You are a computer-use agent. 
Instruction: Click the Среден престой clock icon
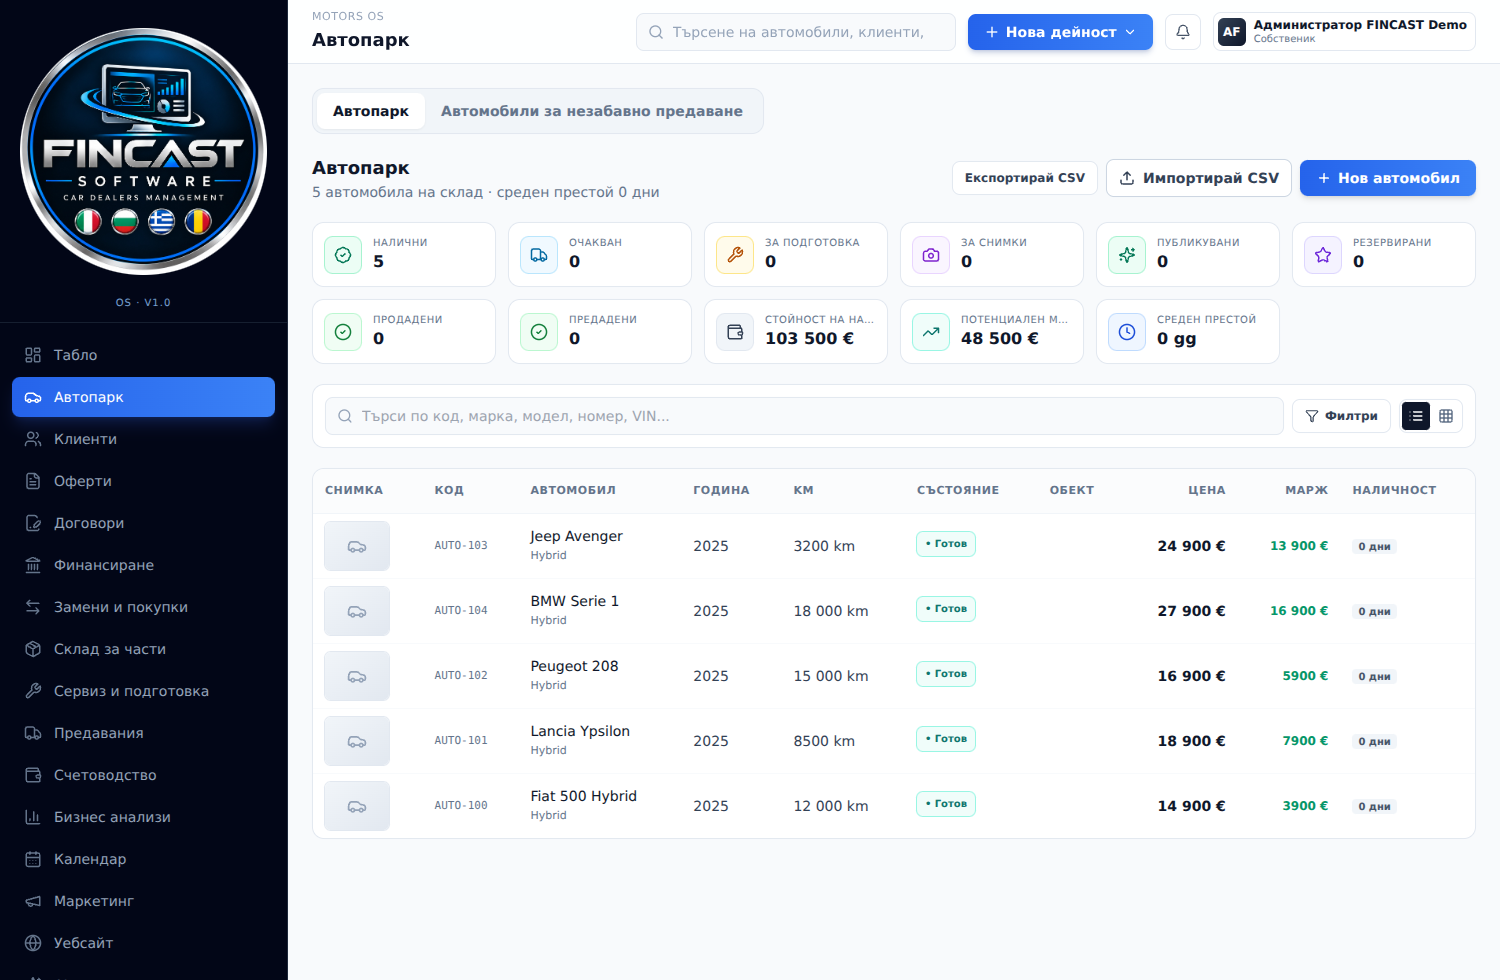point(1127,332)
